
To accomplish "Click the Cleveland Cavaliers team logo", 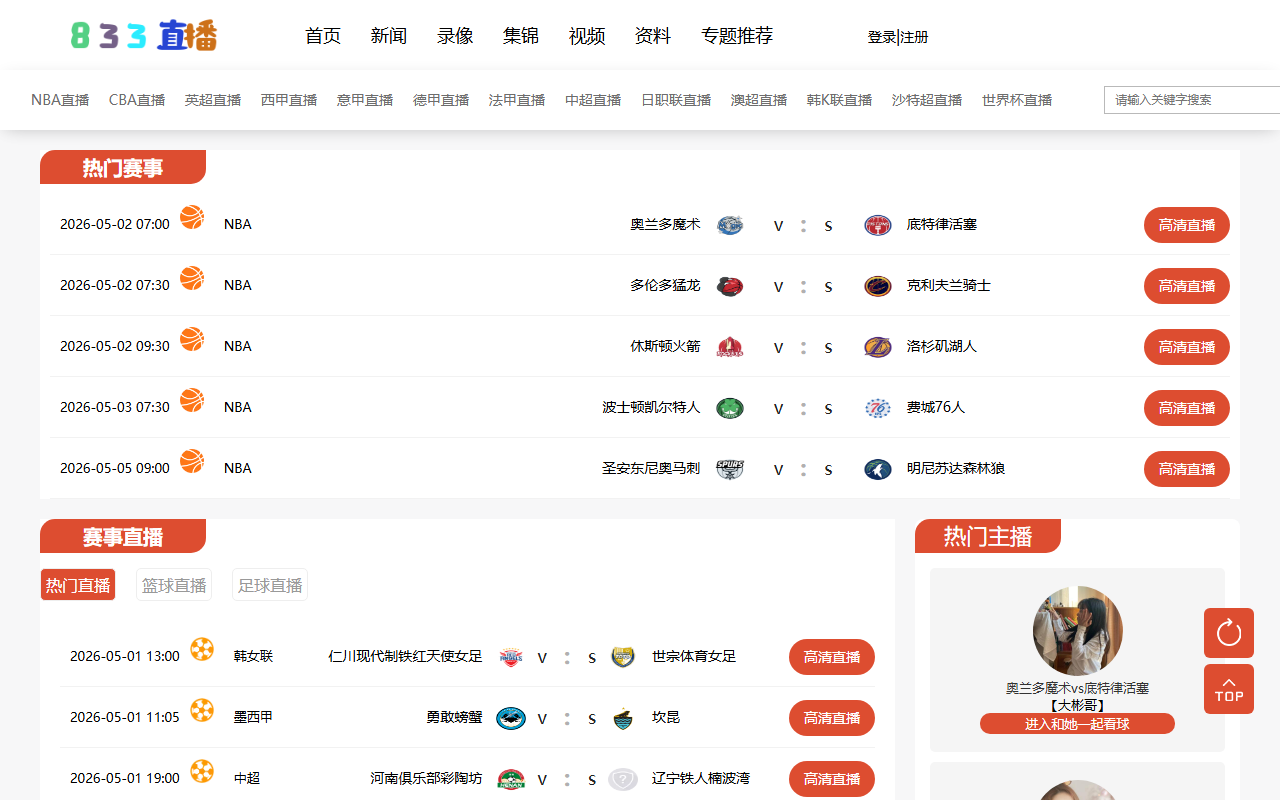I will point(878,286).
